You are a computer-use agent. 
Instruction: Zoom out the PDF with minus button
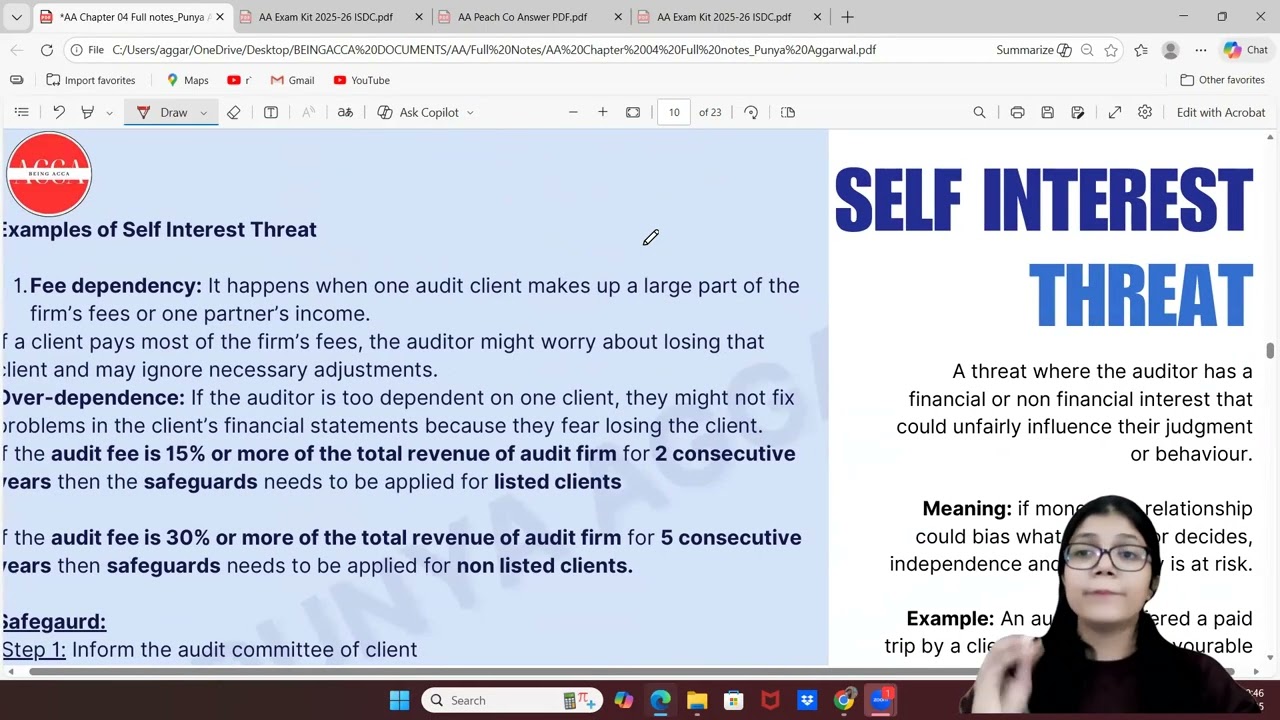[x=573, y=112]
